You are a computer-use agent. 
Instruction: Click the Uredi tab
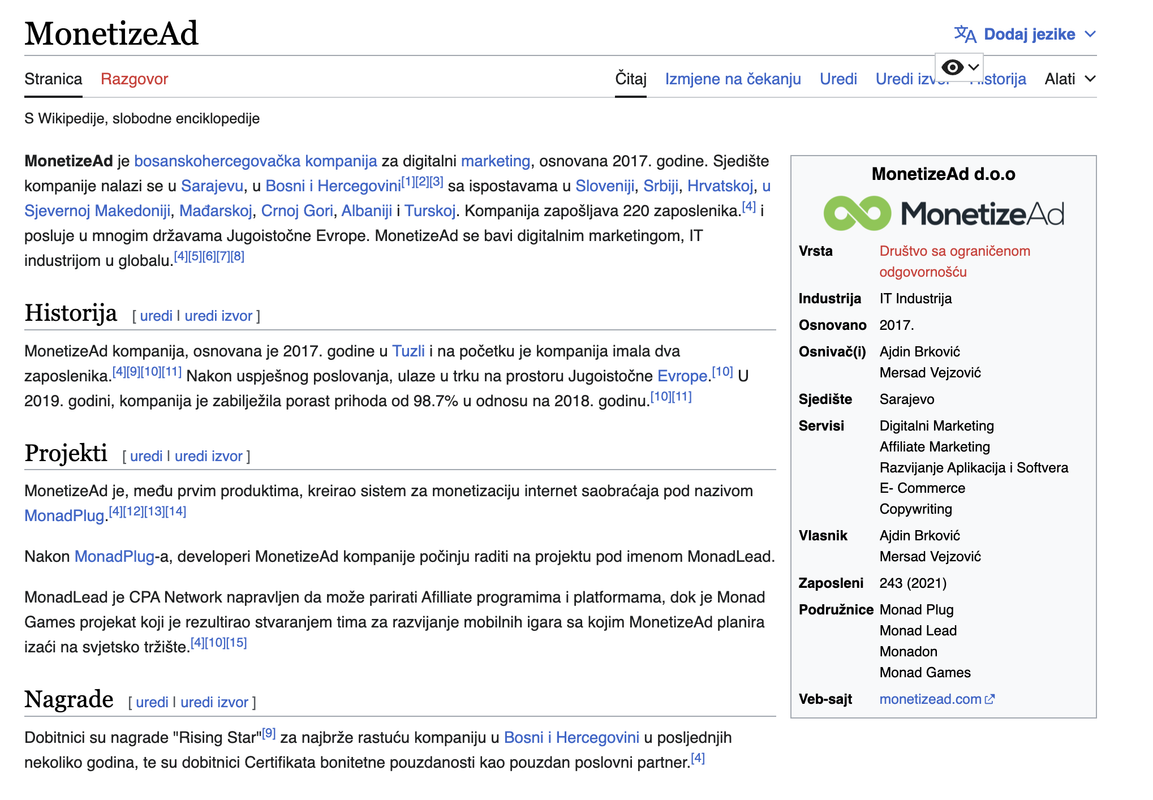point(838,79)
